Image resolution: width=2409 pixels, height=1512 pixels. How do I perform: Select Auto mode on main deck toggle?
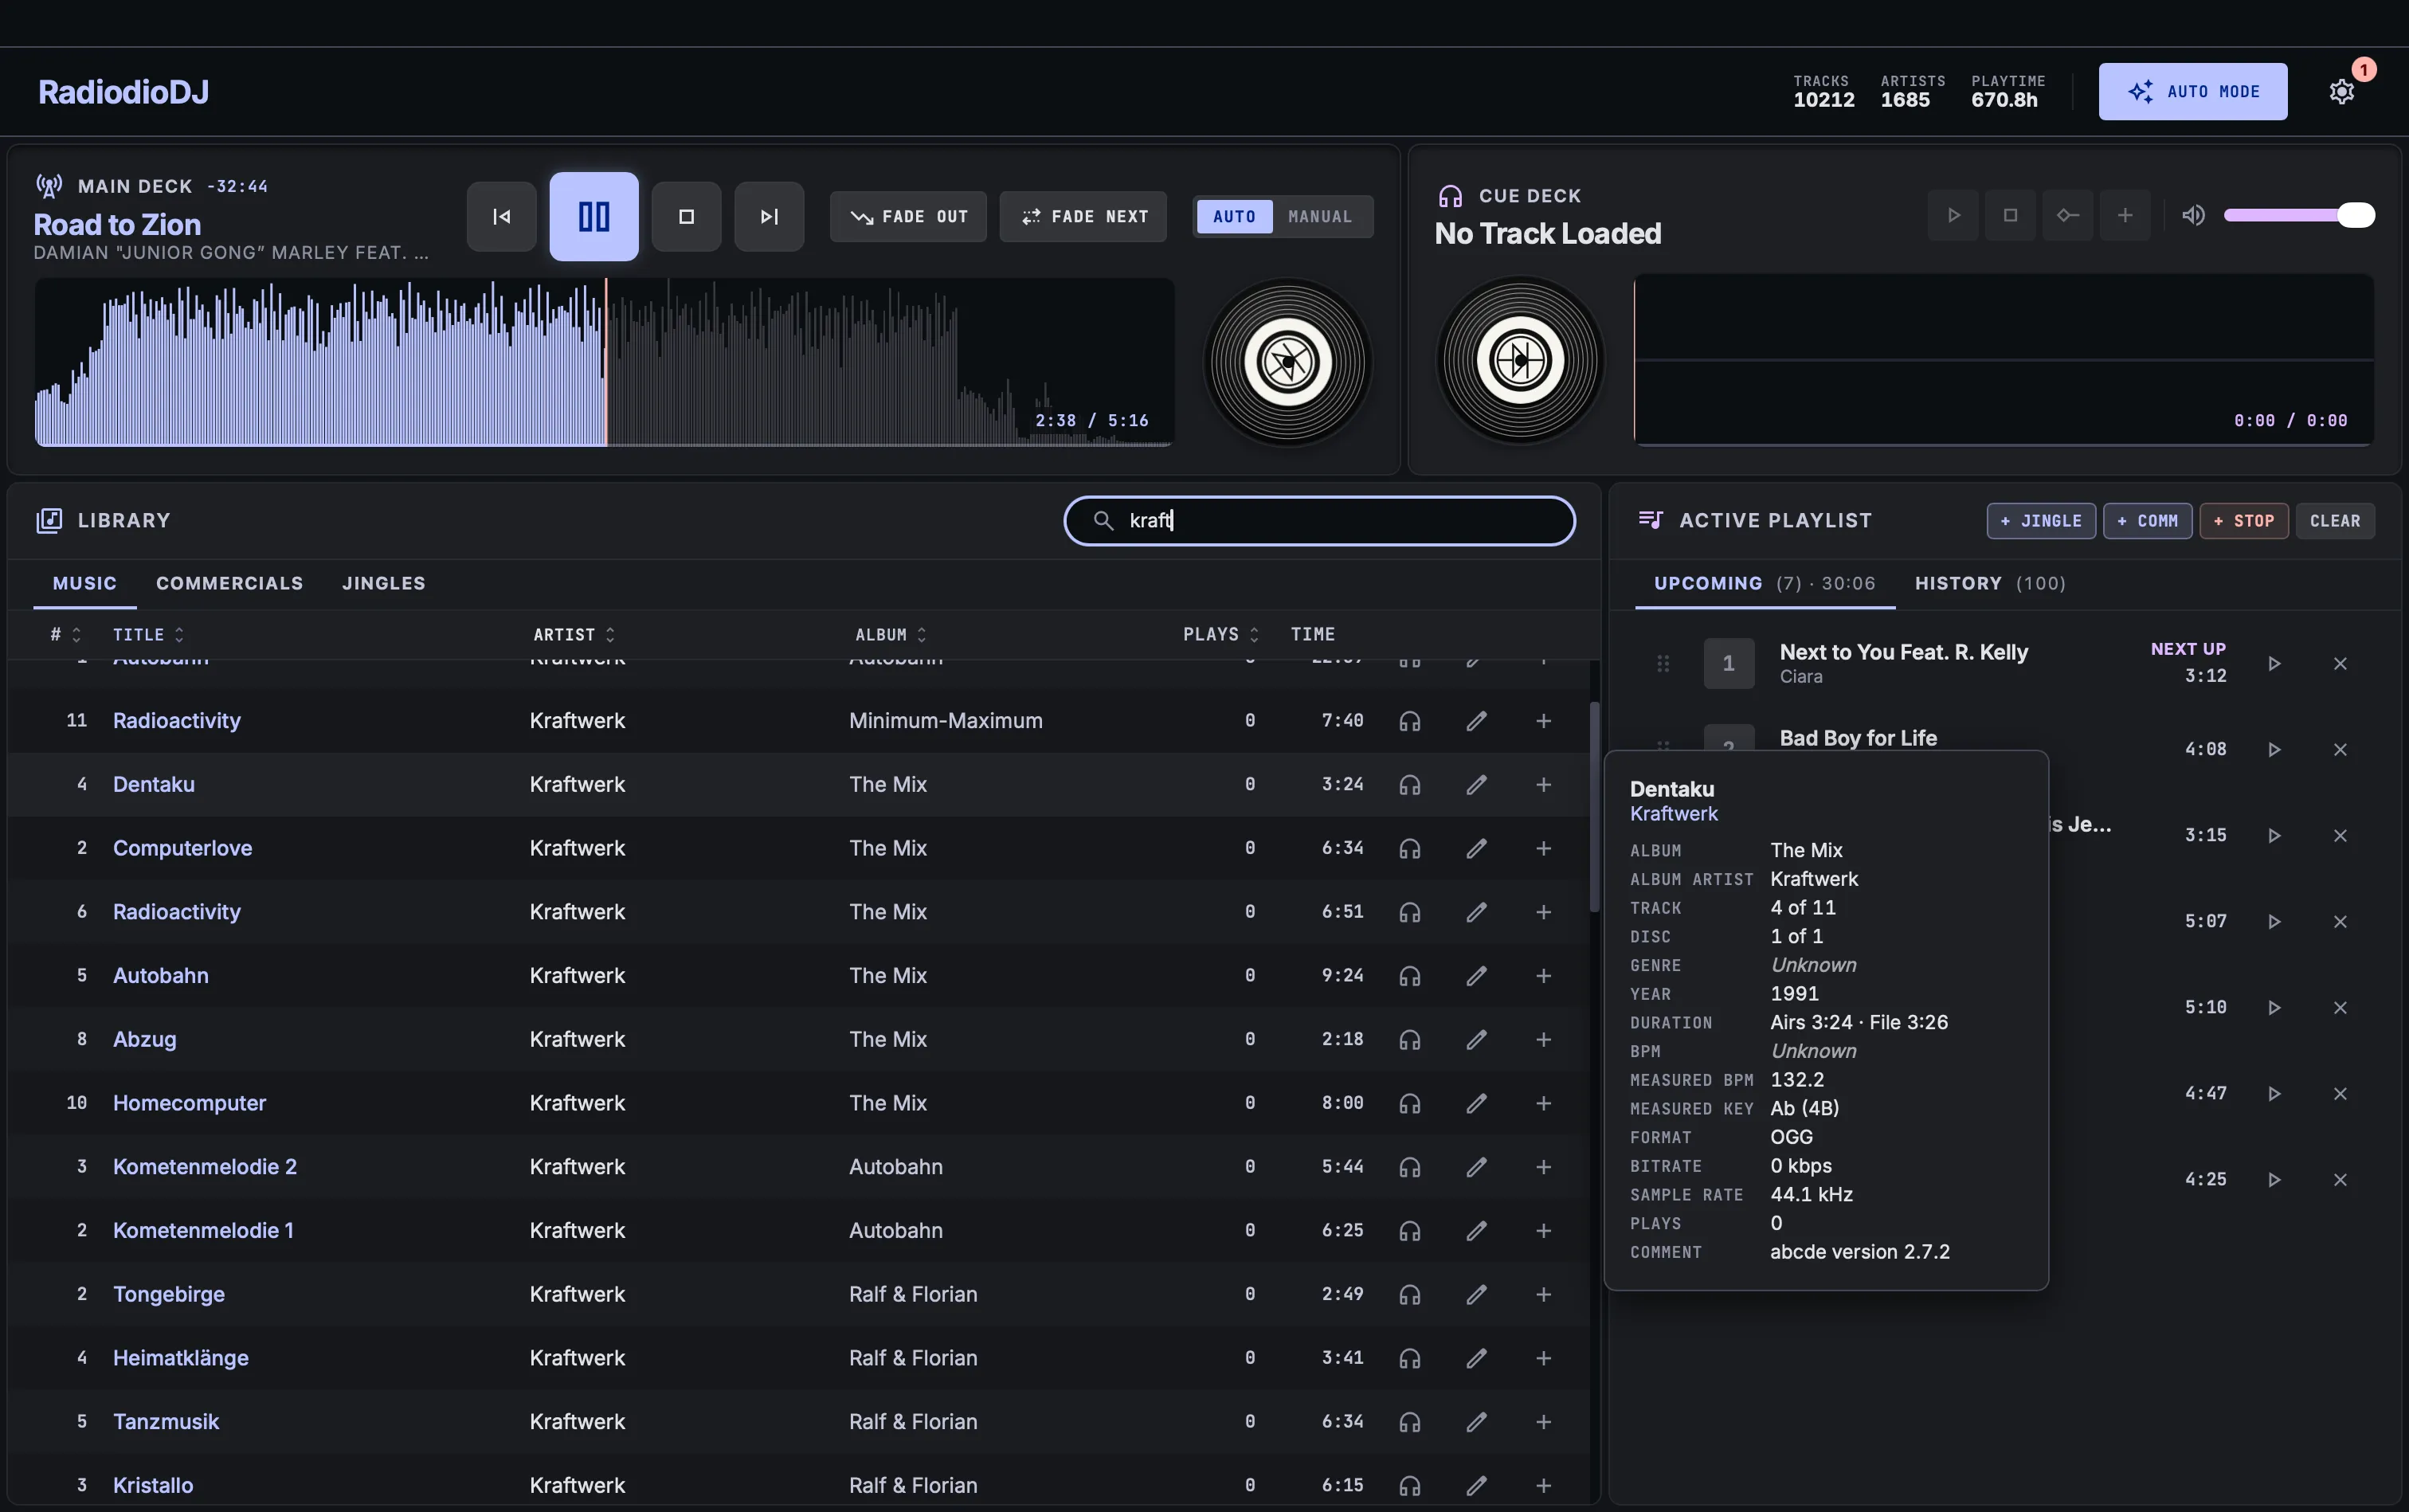pos(1234,217)
